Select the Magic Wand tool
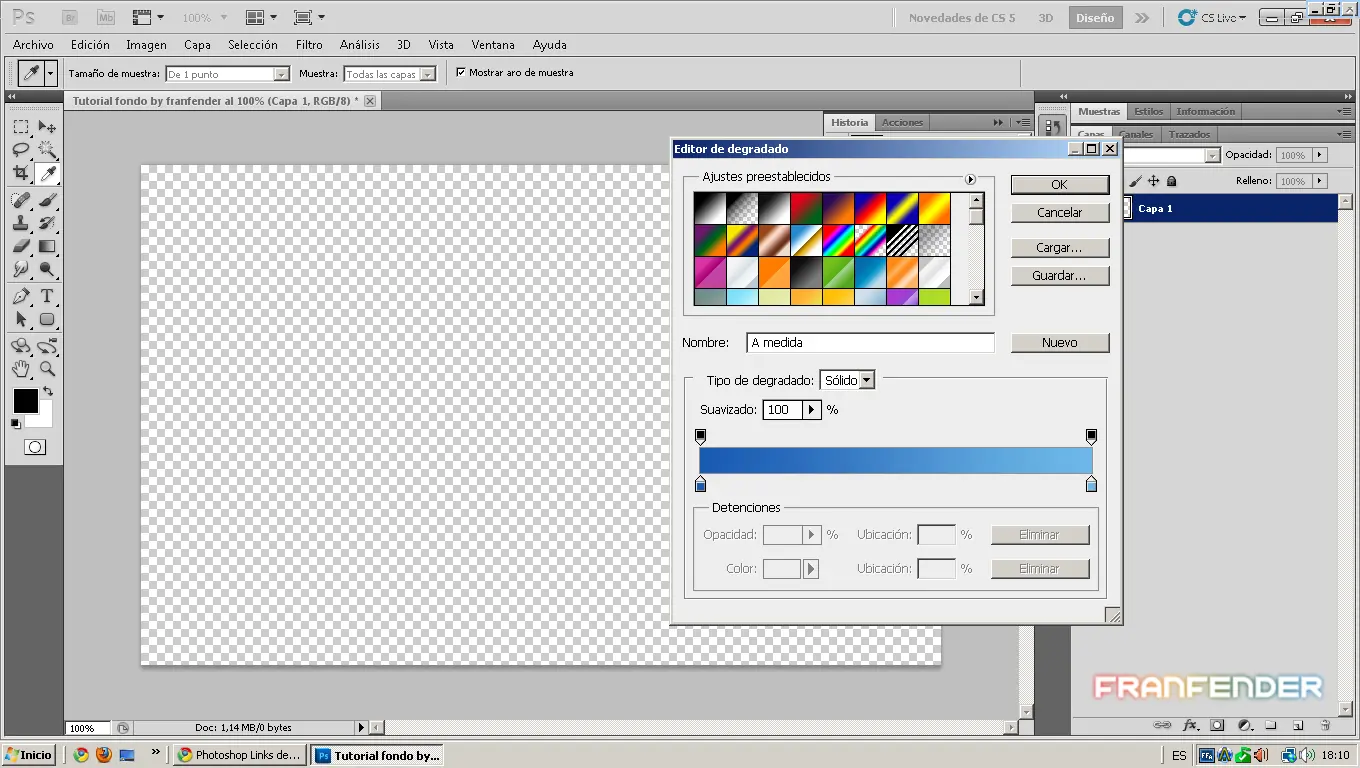Viewport: 1360px width, 768px height. click(47, 150)
